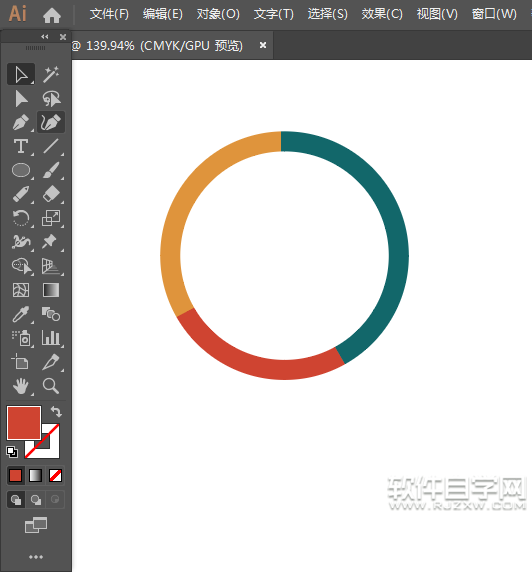Open Change Screen Mode options

36,525
